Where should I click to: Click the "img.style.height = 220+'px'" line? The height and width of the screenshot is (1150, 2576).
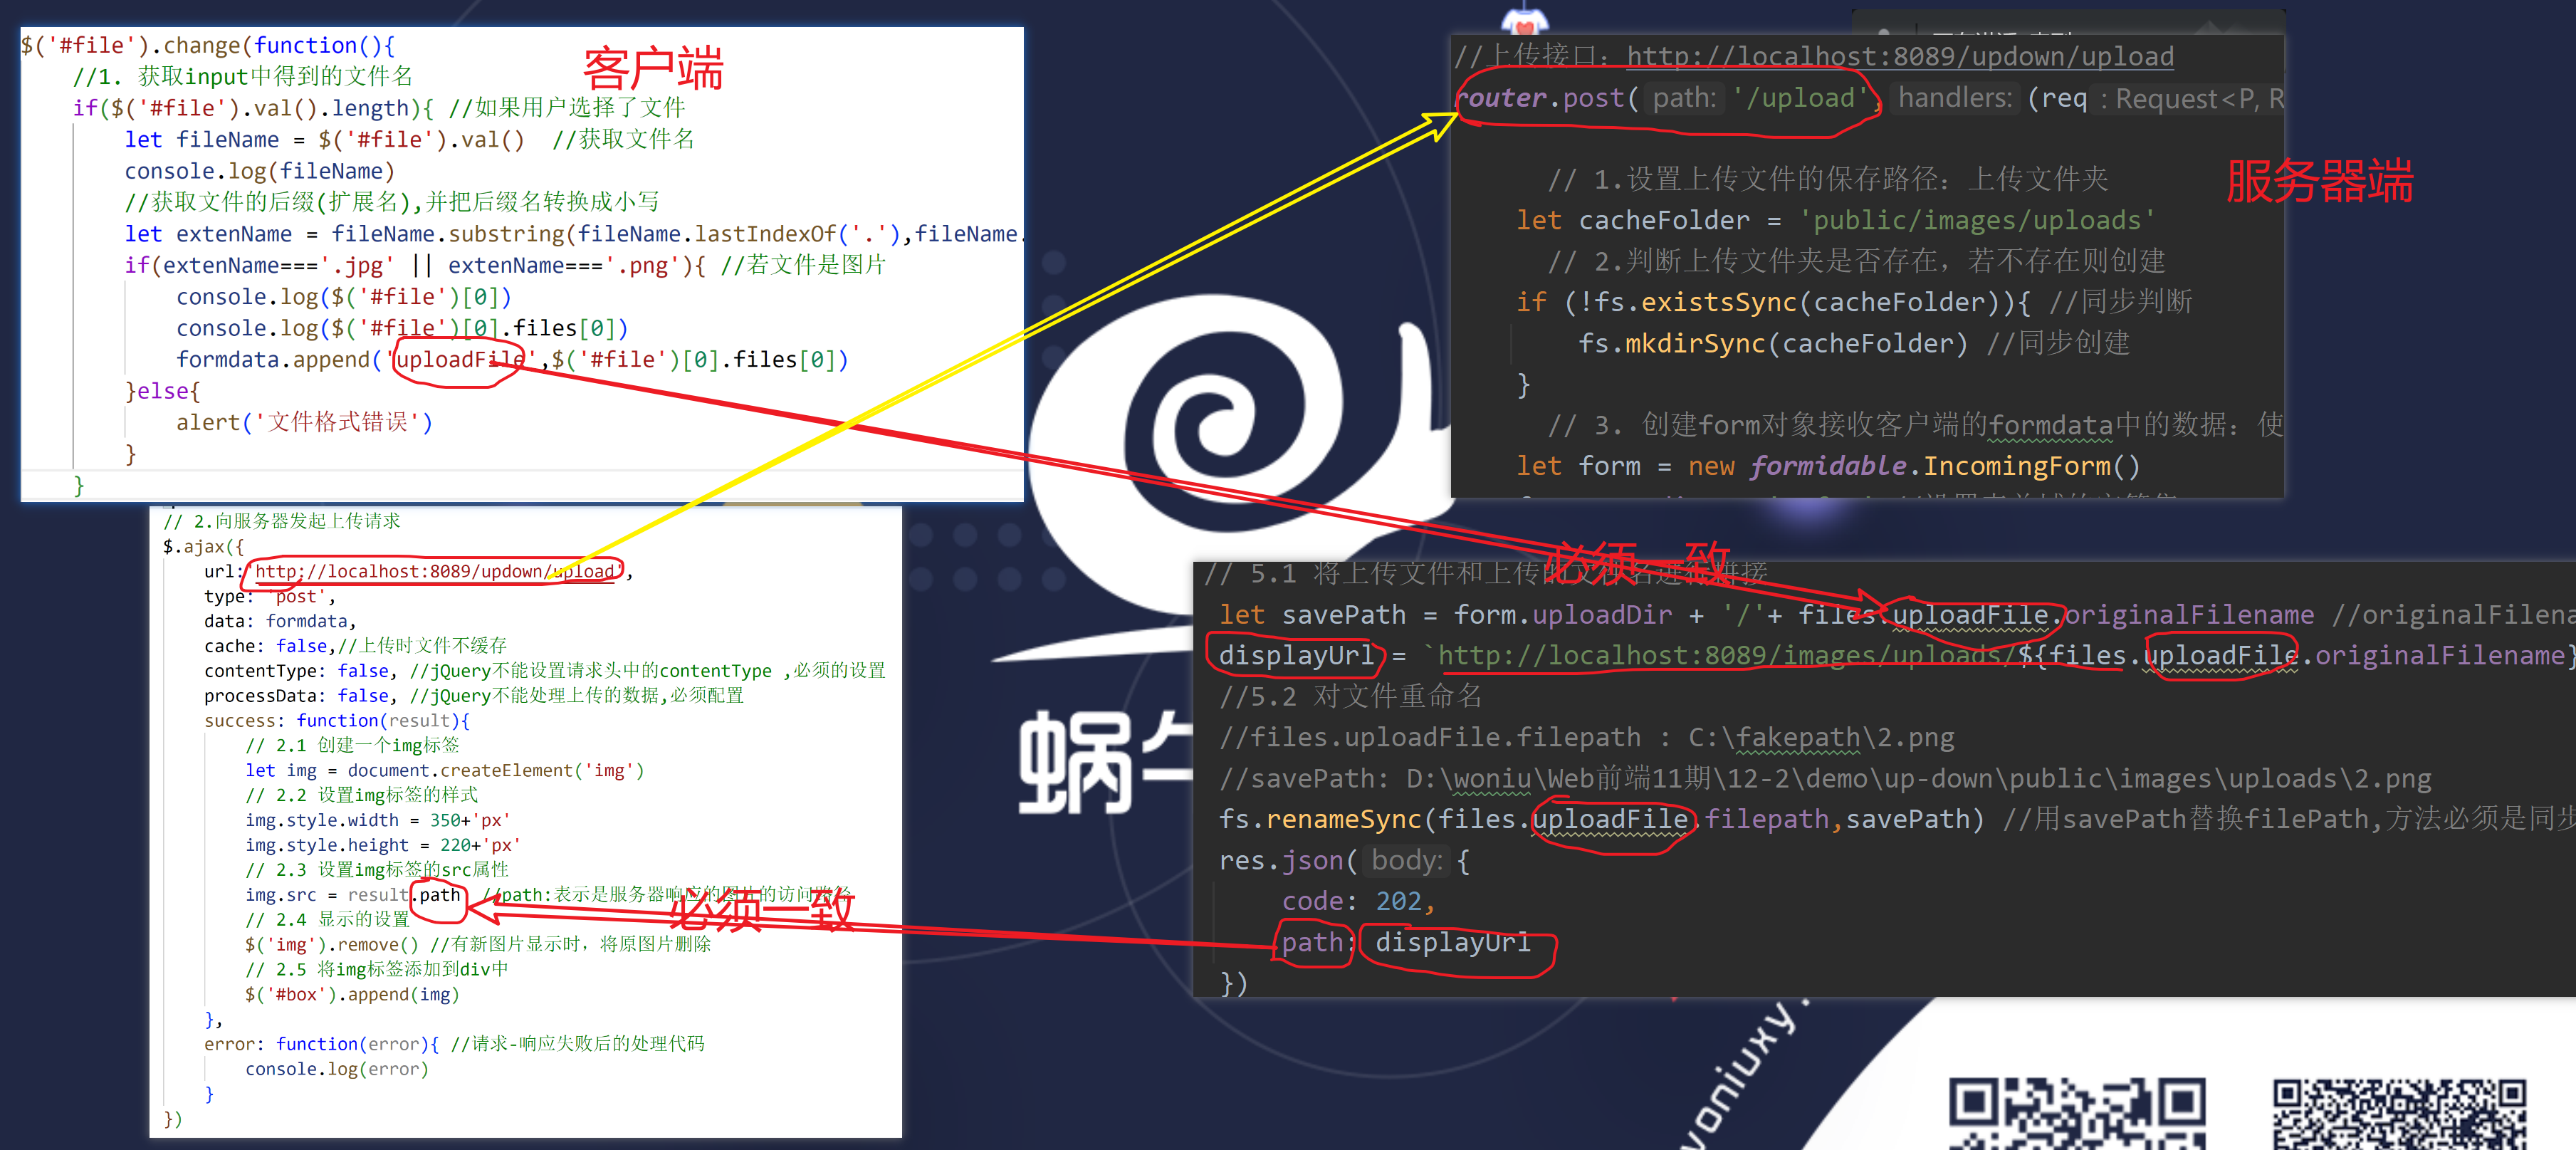383,845
